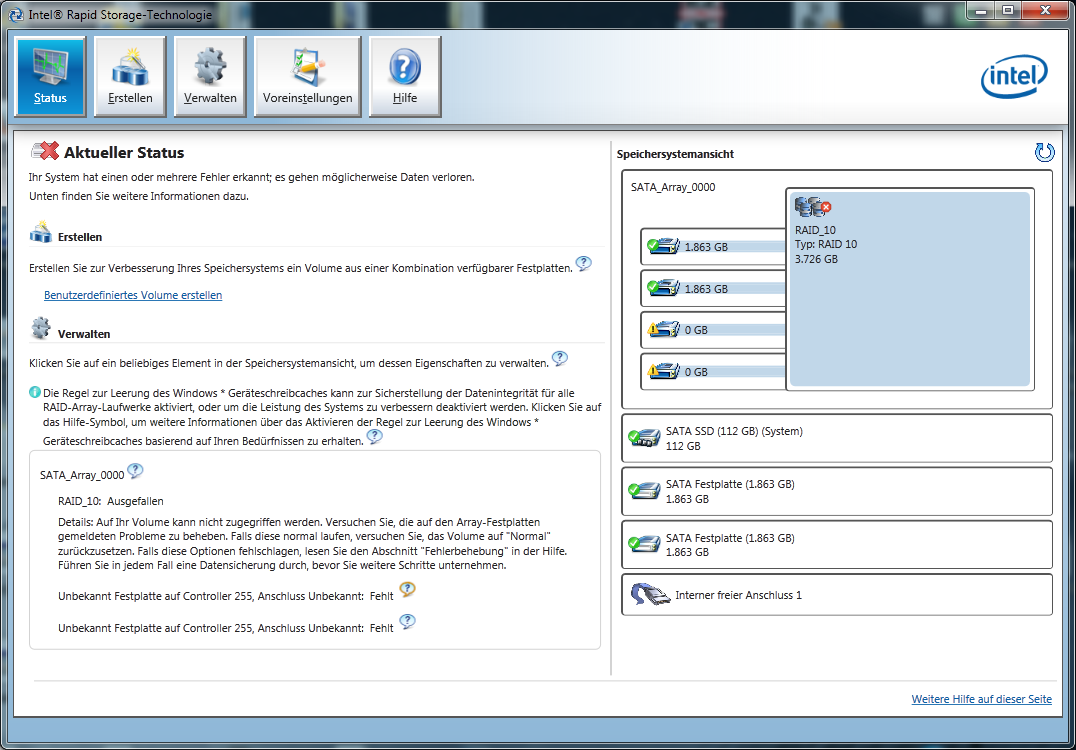Screen dimensions: 1076x750
Task: Select the lower standalone SATA Festplatte 1.863 GB
Action: coord(837,545)
